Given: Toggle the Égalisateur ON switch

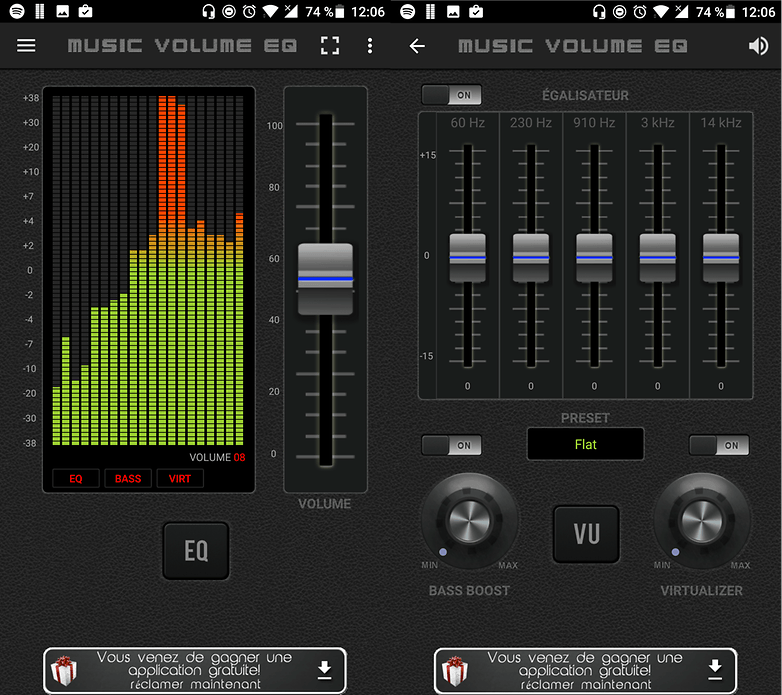Looking at the screenshot, I should (451, 95).
